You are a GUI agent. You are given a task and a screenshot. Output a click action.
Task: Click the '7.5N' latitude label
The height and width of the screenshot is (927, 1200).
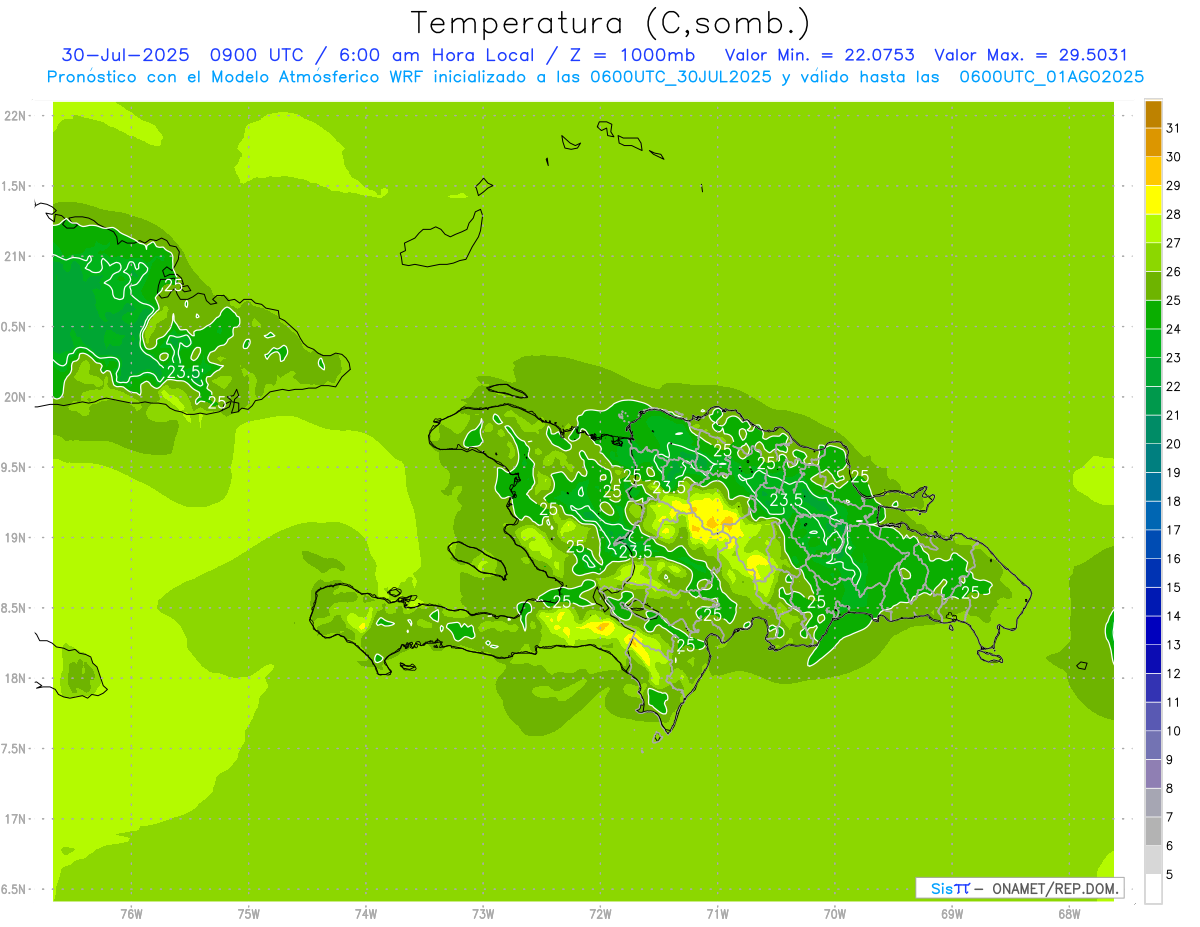15,749
